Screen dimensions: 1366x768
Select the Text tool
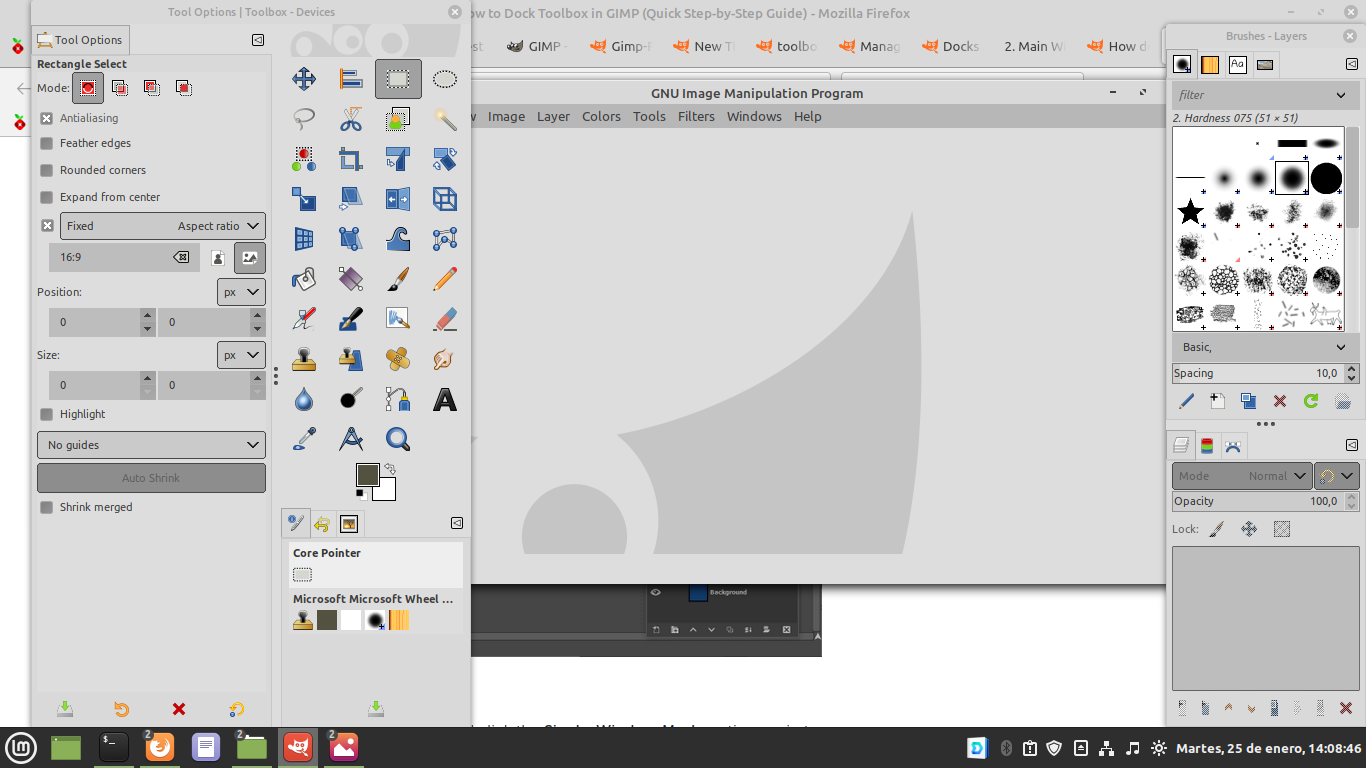coord(445,400)
